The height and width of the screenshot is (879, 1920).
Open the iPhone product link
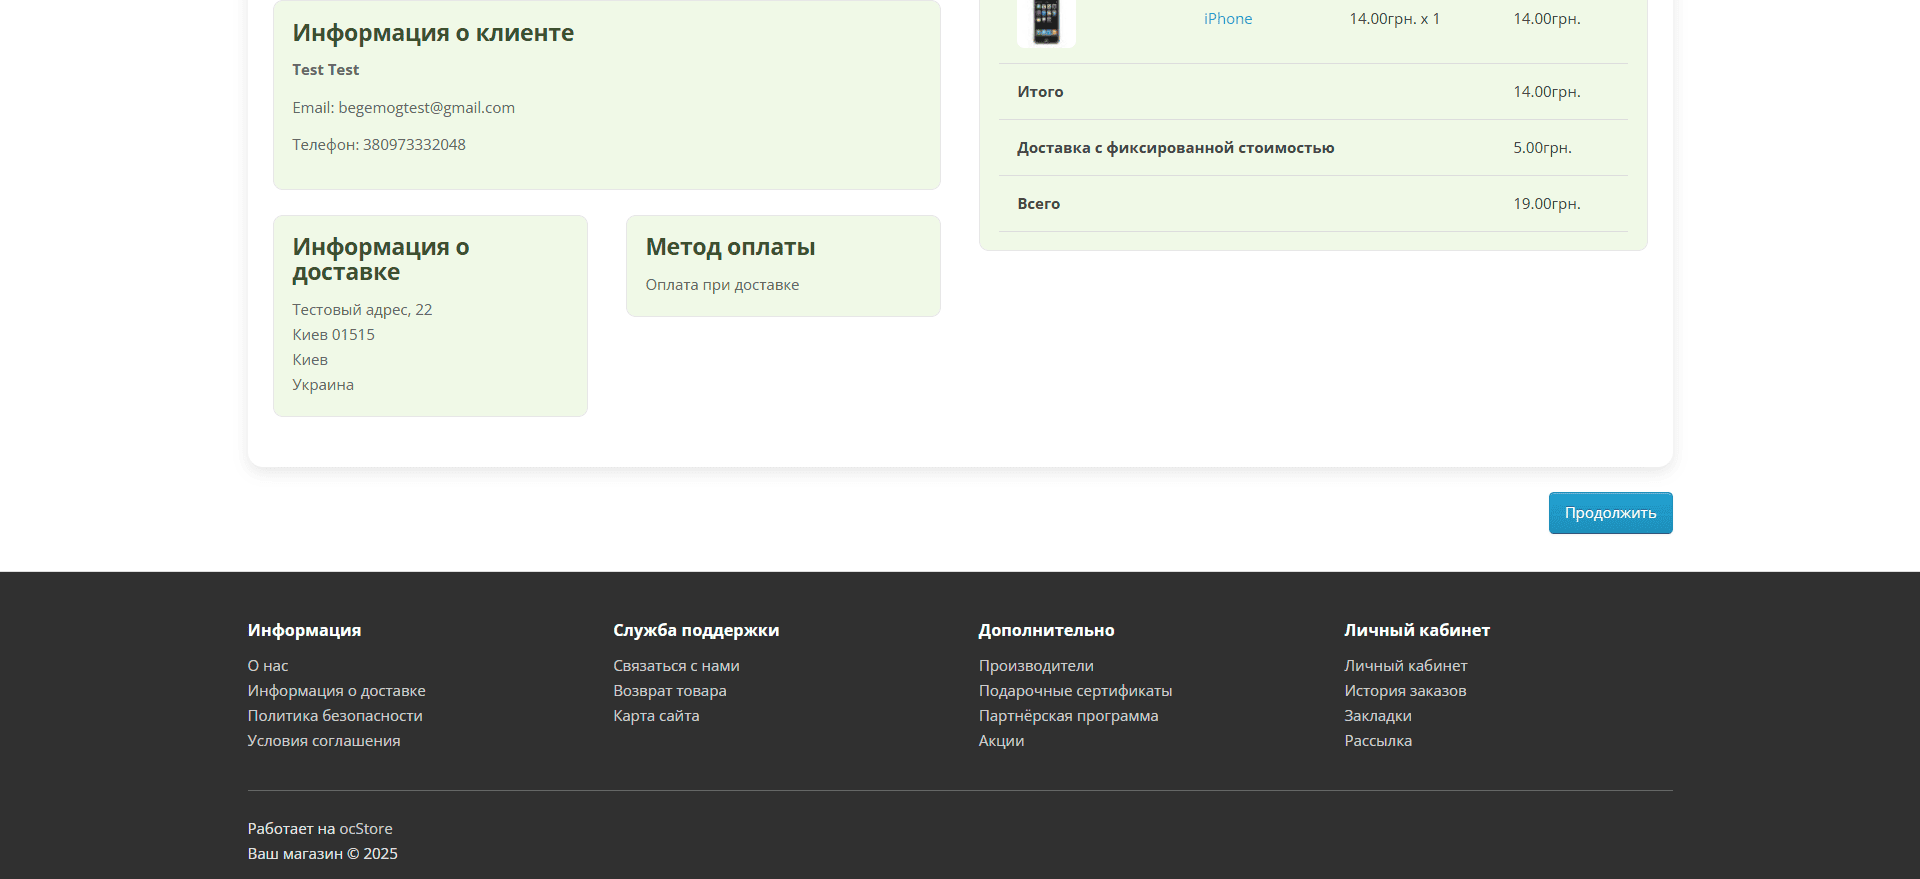(x=1228, y=19)
